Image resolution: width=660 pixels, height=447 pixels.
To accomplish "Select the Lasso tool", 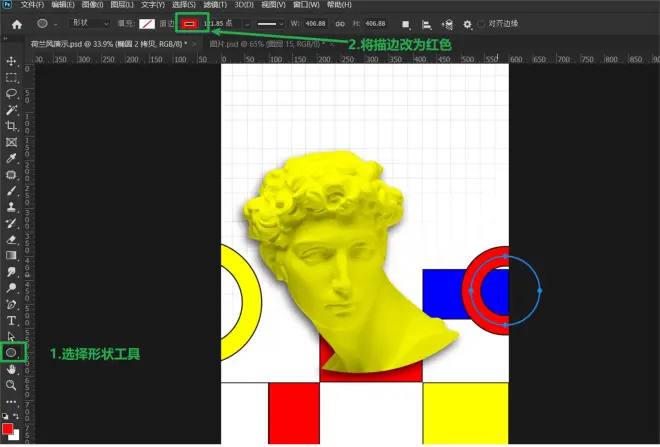I will click(x=11, y=94).
